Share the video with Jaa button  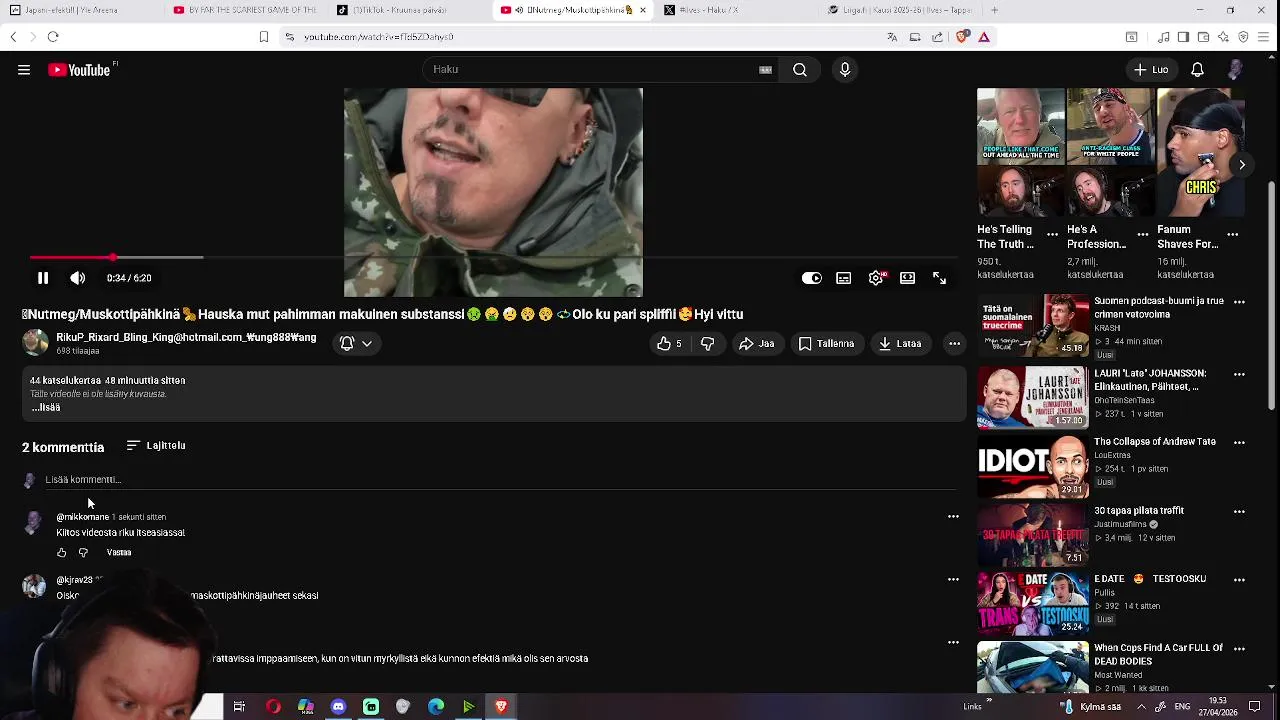pyautogui.click(x=756, y=343)
